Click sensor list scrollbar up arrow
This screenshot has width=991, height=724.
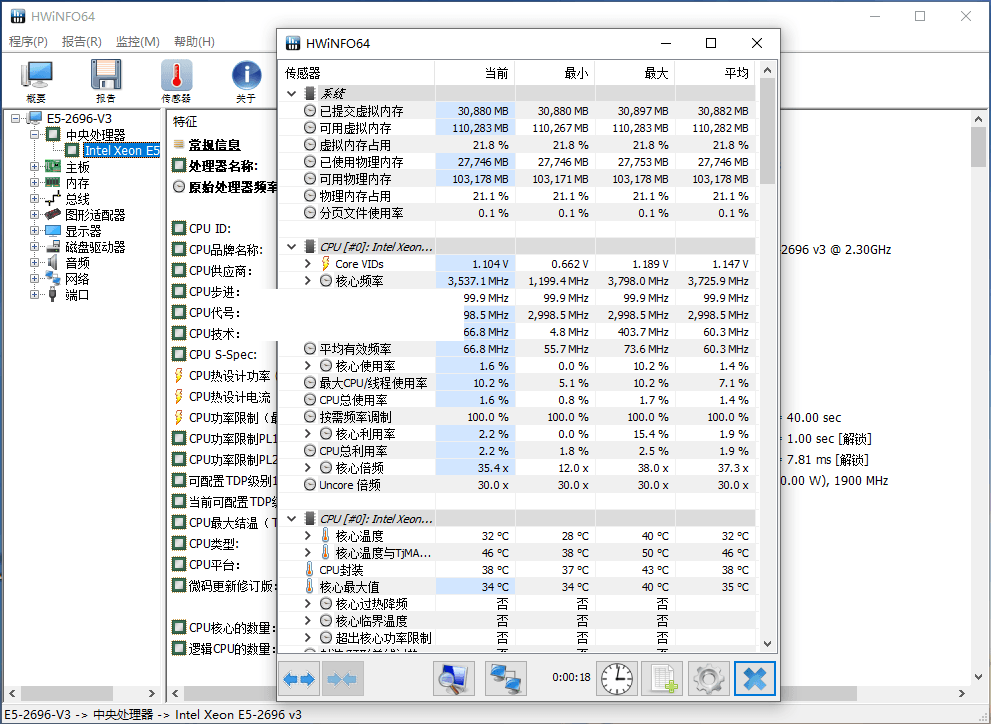coord(767,69)
